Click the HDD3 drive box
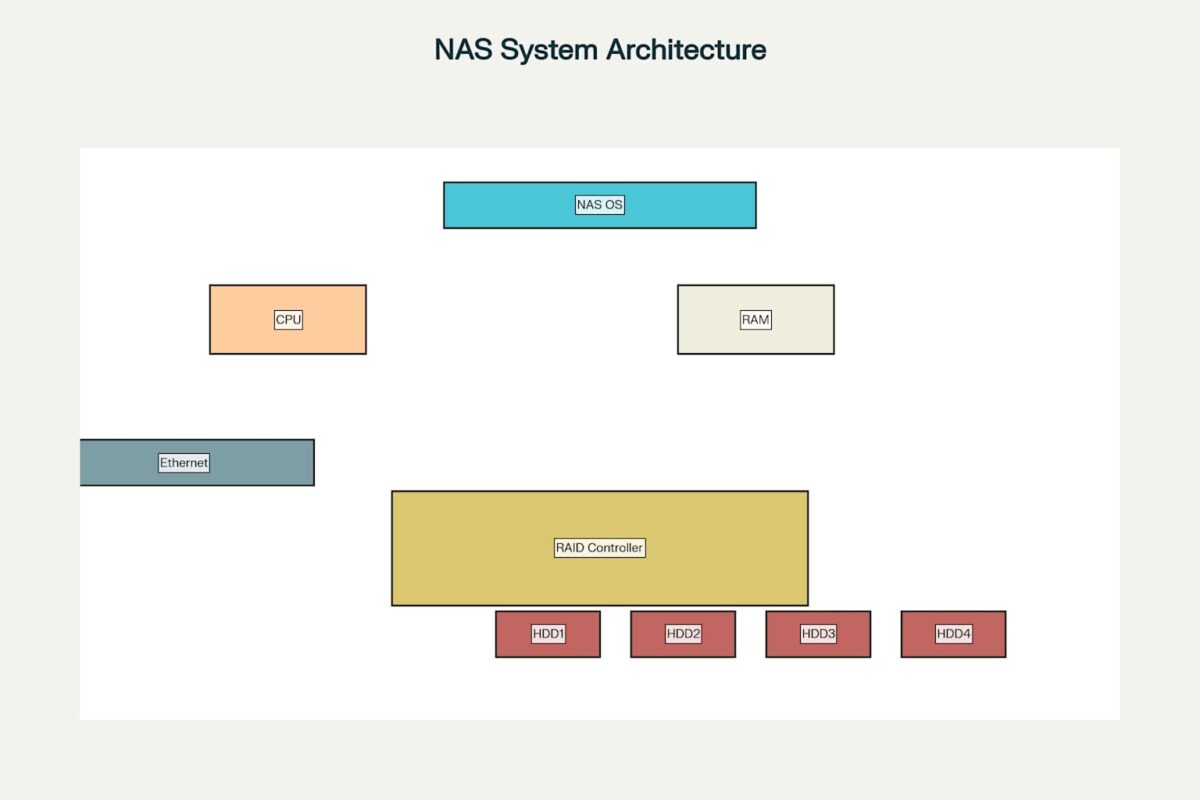The image size is (1200, 800). (x=818, y=634)
